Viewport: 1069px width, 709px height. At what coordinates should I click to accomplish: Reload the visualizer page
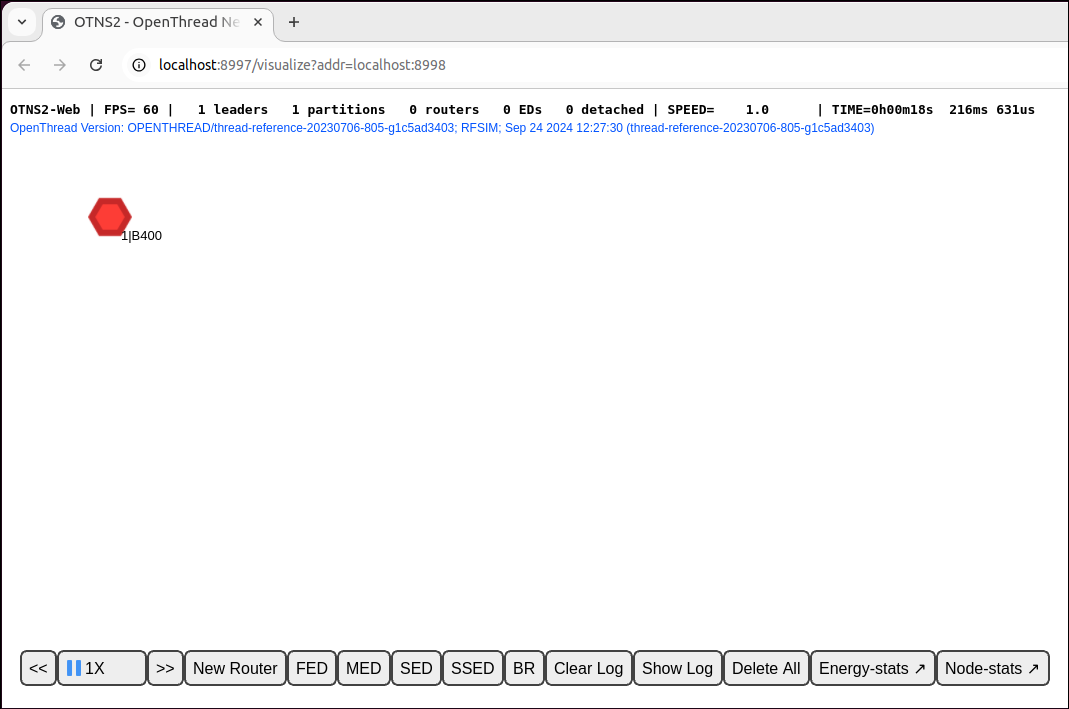click(x=96, y=64)
